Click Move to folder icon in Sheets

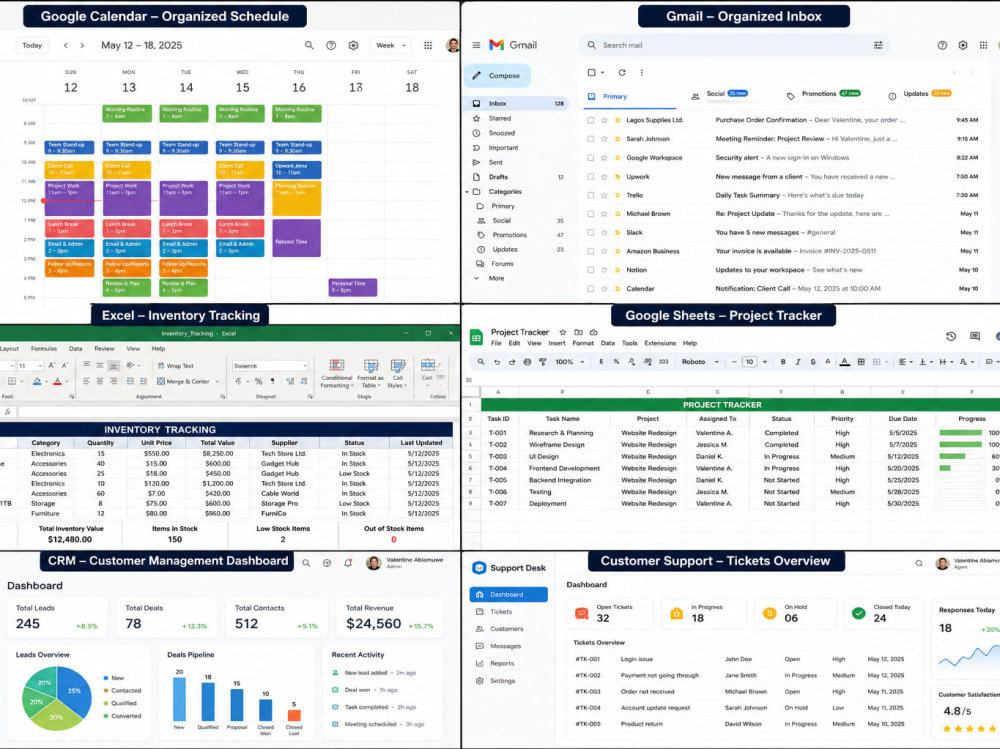pyautogui.click(x=578, y=332)
